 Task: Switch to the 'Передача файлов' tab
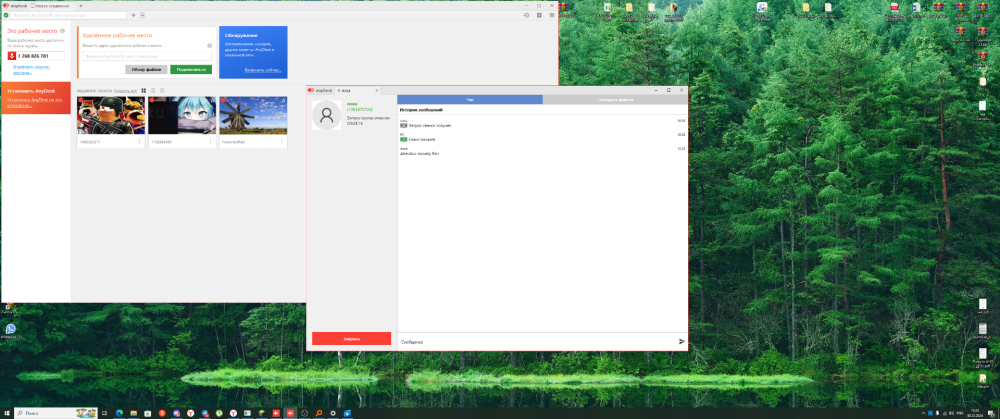[615, 99]
